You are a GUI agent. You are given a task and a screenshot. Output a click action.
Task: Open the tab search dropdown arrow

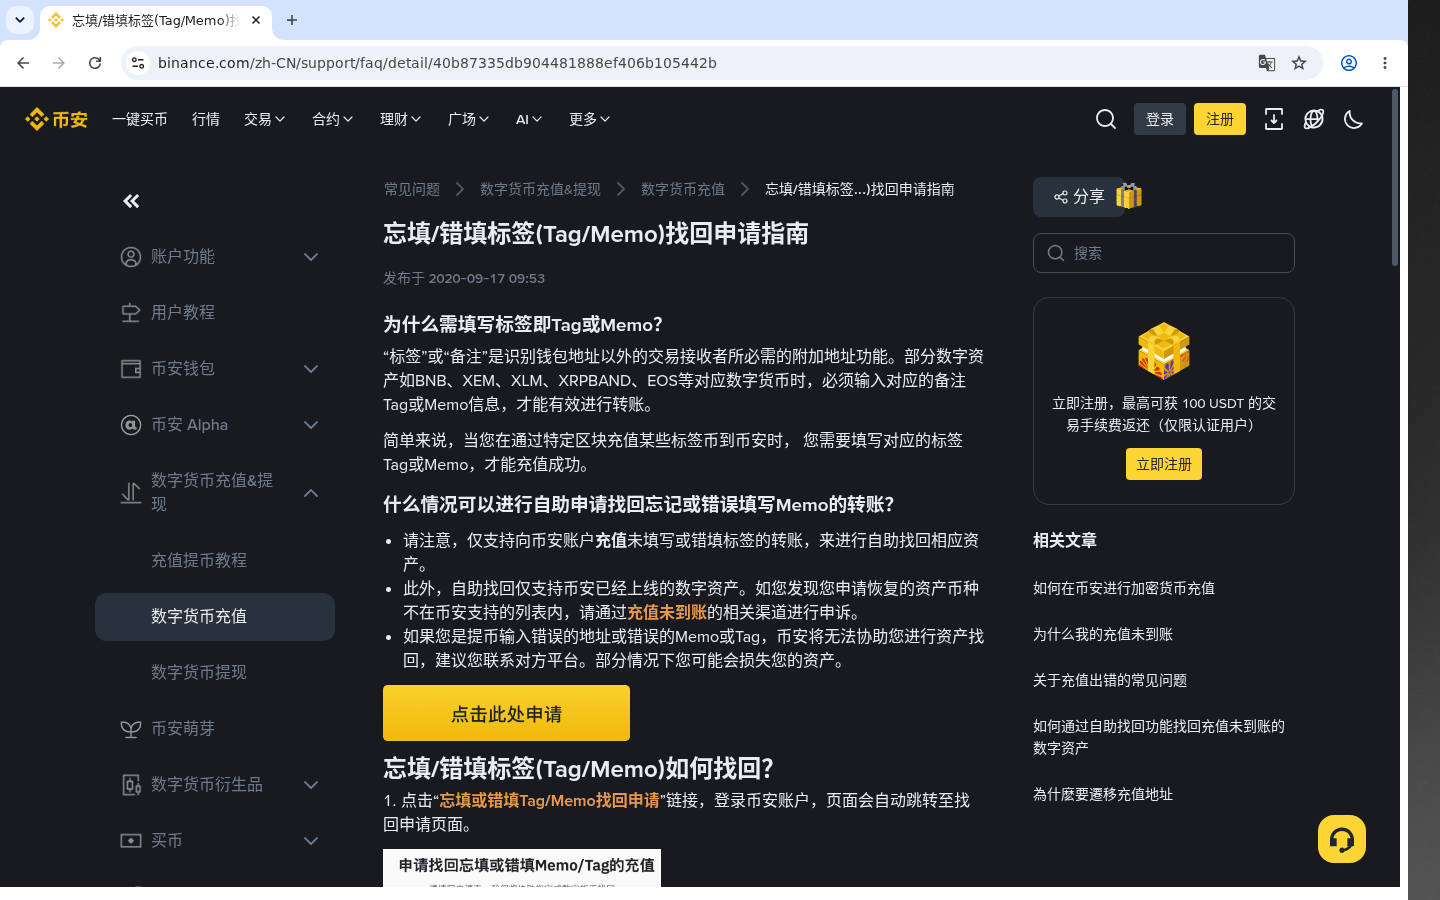click(x=20, y=20)
